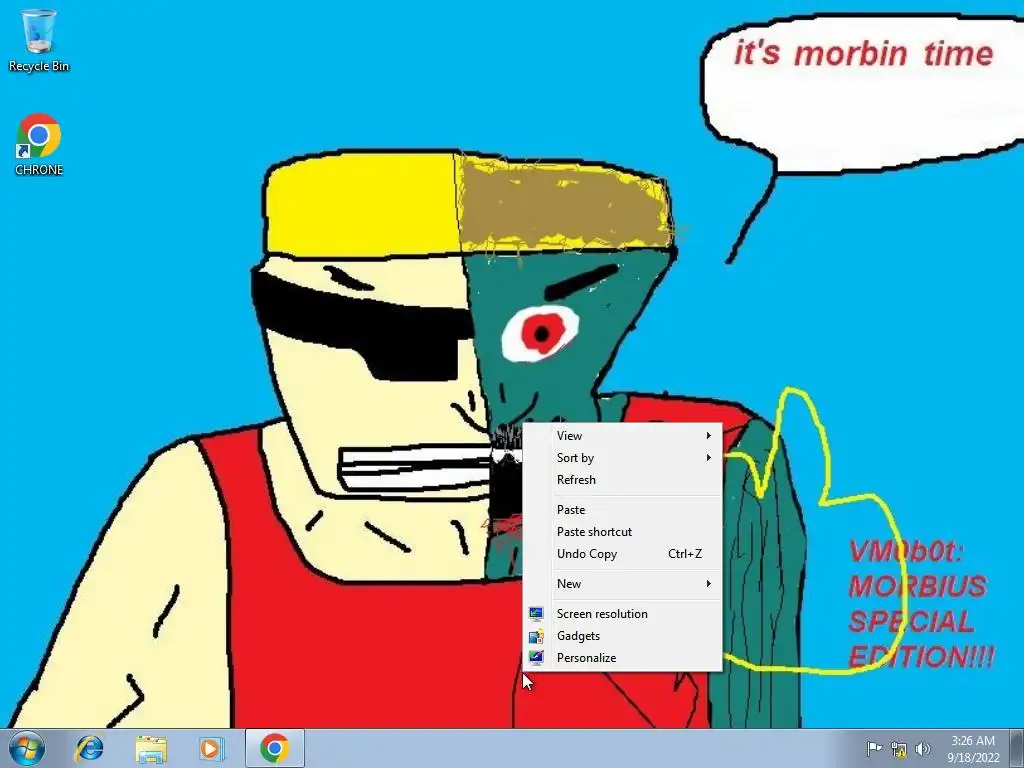
Task: Click the 9/18/2022 date text
Action: tap(973, 758)
